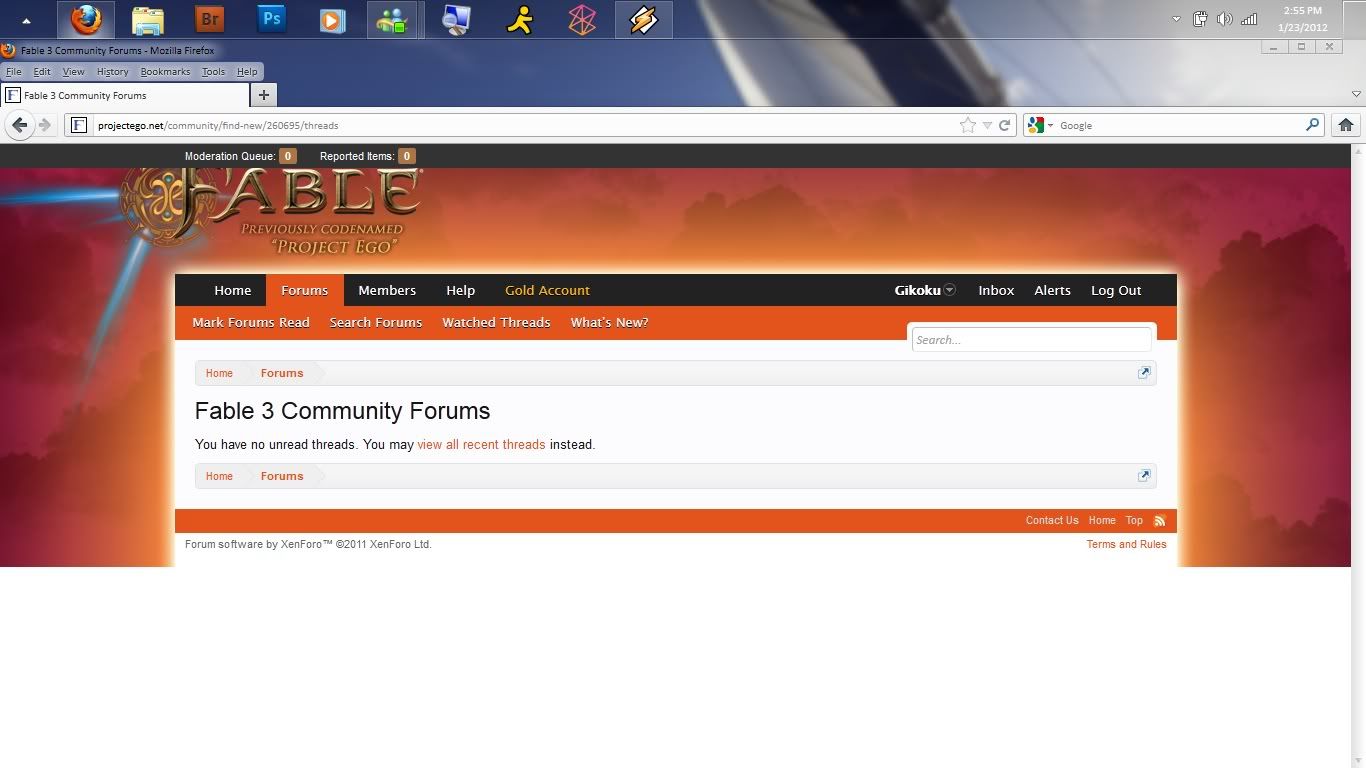Open What's New? link
The image size is (1366, 768).
(x=609, y=322)
